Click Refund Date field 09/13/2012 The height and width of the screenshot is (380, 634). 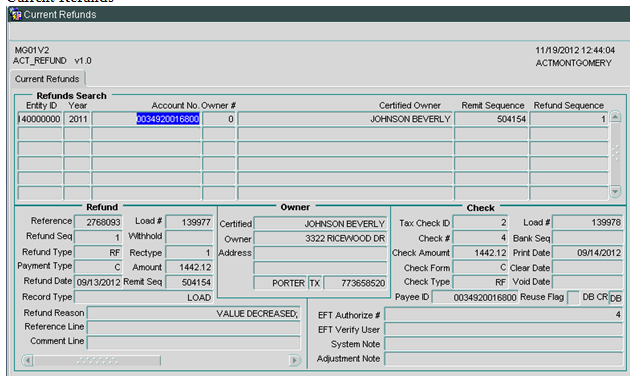(x=98, y=282)
